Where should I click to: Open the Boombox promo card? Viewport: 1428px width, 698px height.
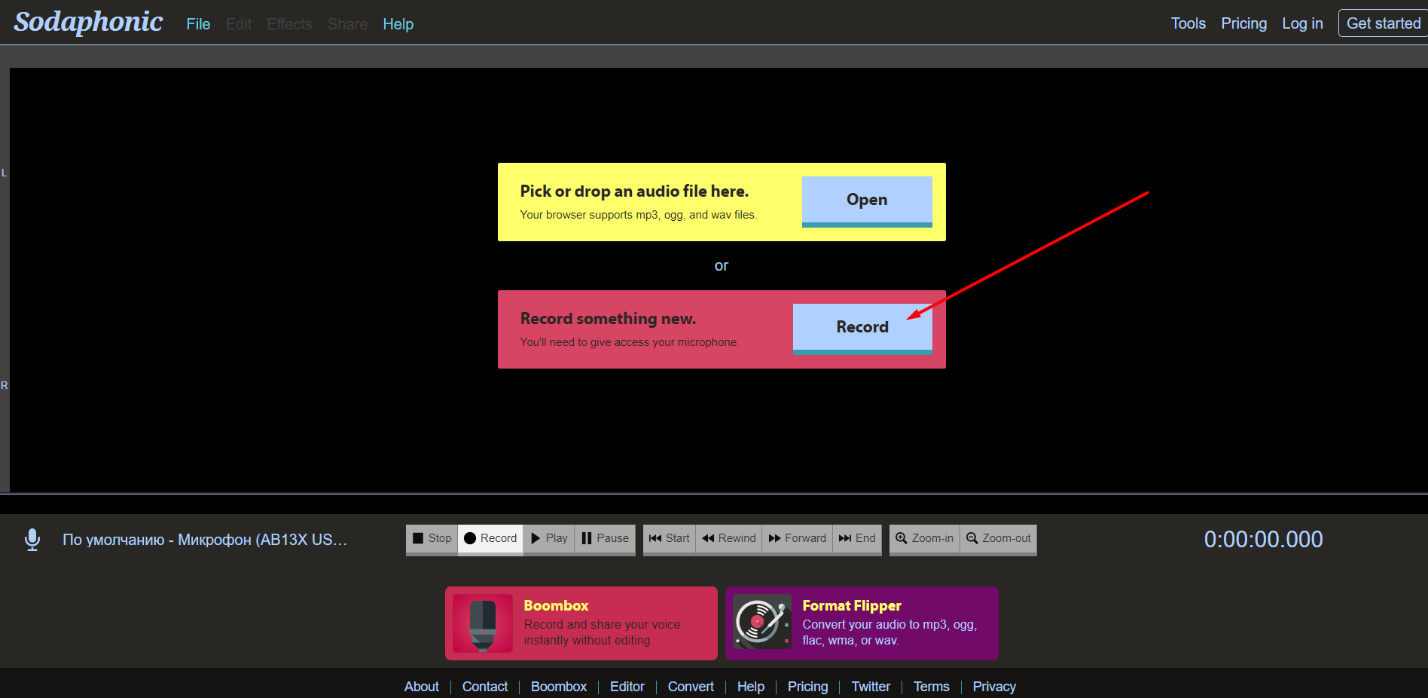581,623
